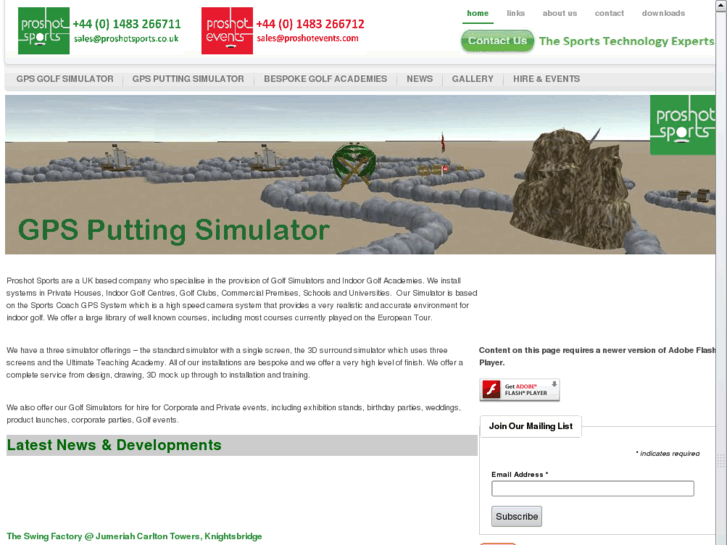The image size is (727, 545).
Task: Open the News section
Action: [x=420, y=79]
